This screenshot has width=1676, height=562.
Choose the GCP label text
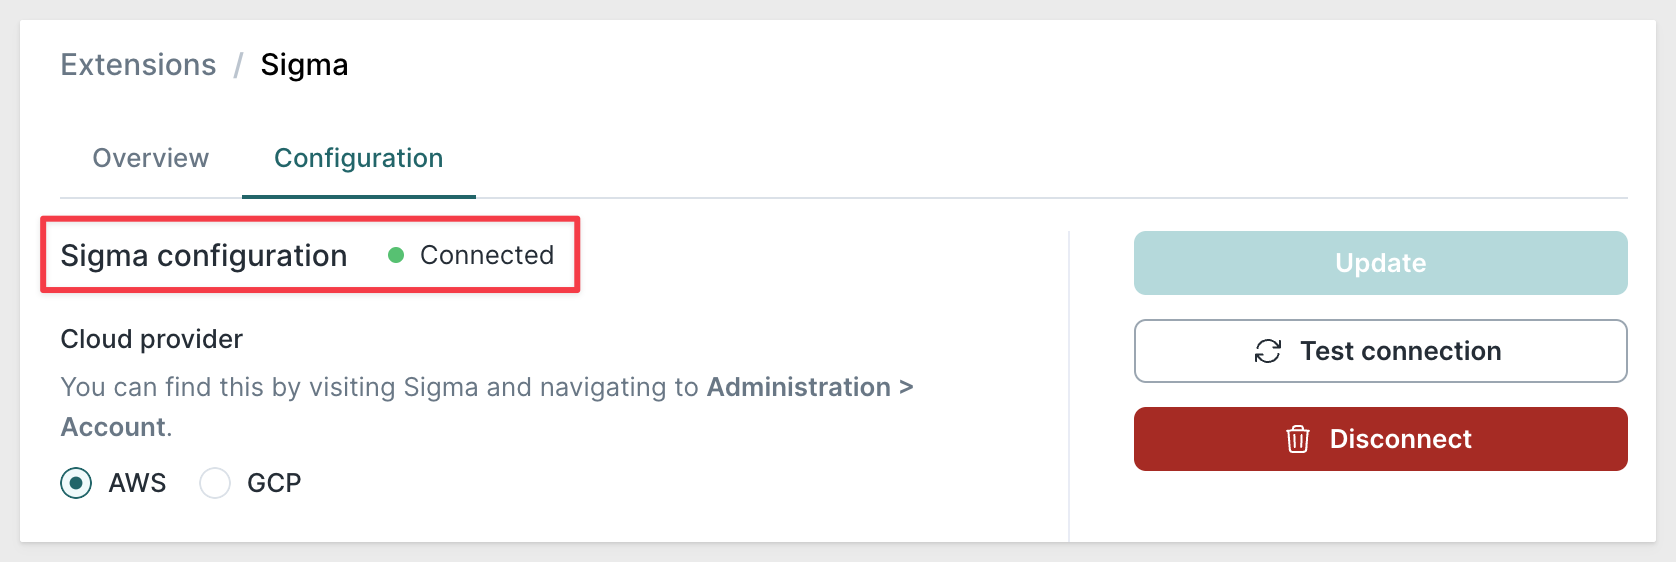point(274,483)
